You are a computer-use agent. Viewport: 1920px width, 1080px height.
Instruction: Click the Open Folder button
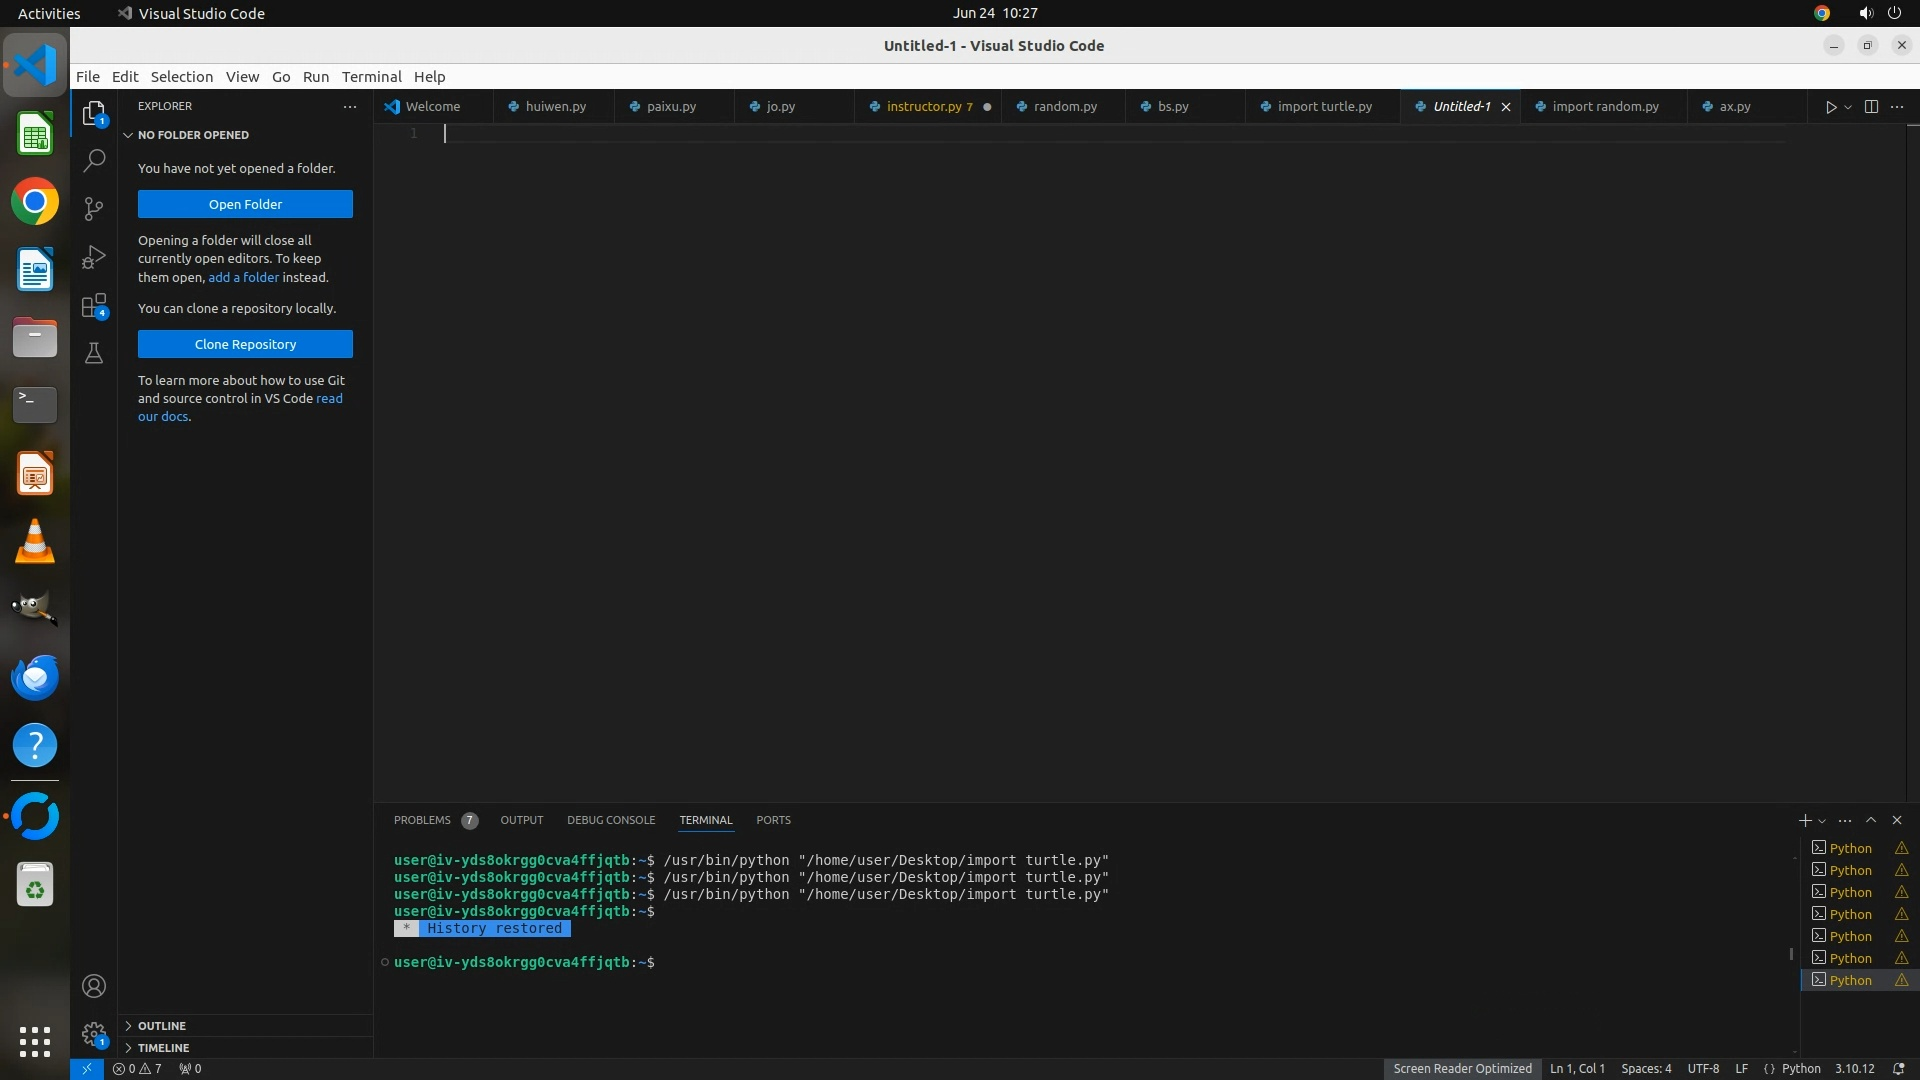245,204
